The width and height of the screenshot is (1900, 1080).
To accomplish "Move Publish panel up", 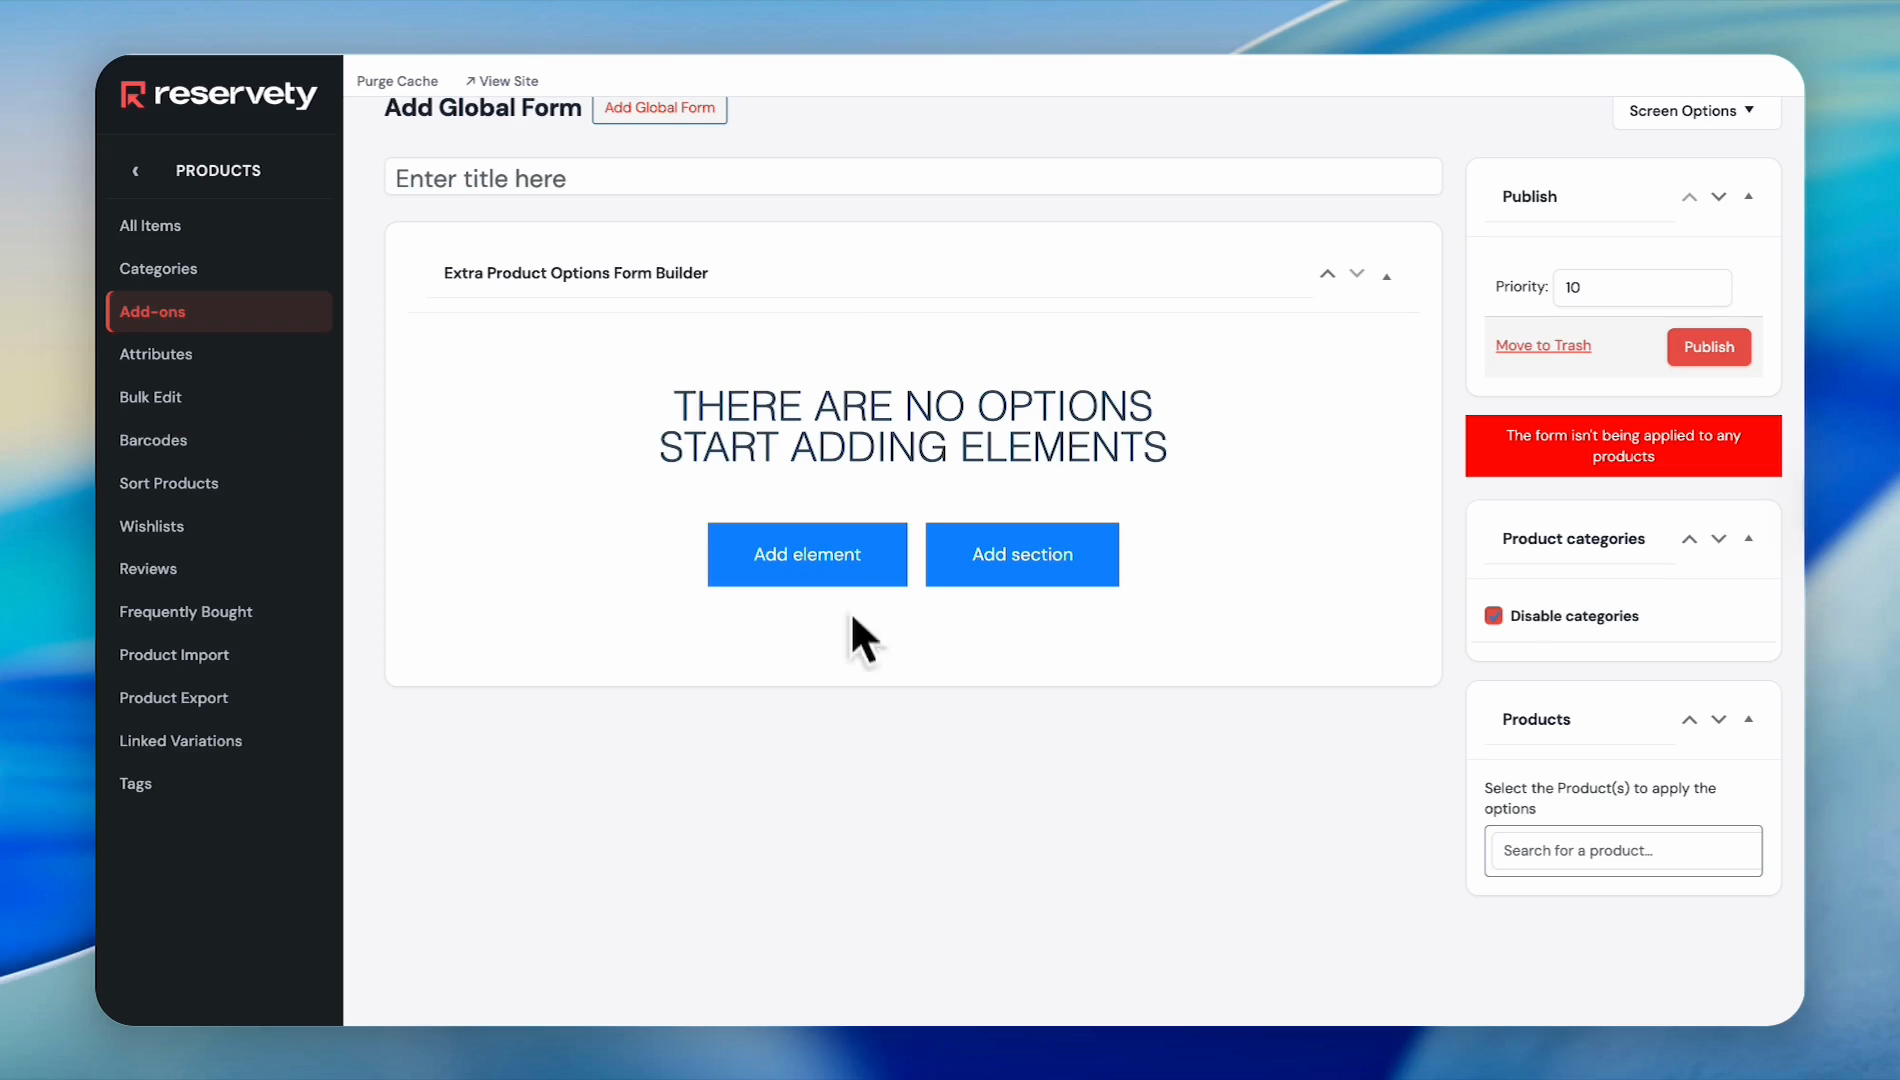I will pos(1689,197).
